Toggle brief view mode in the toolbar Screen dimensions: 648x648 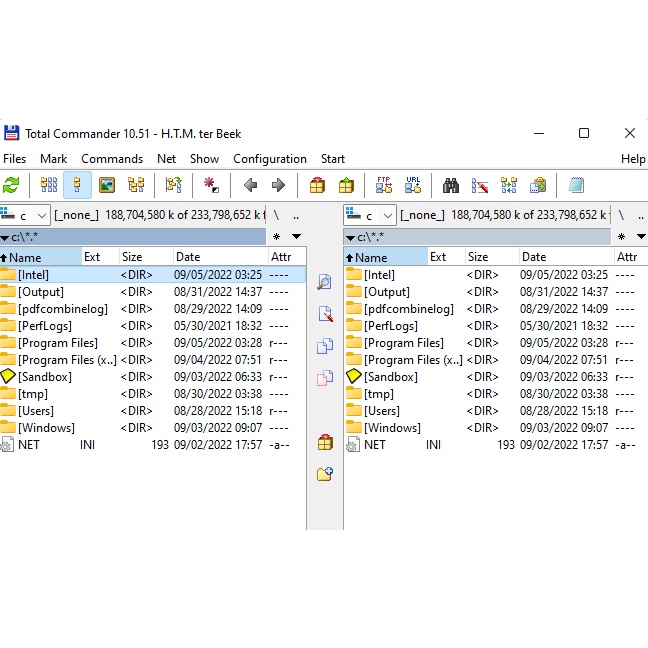click(x=49, y=185)
